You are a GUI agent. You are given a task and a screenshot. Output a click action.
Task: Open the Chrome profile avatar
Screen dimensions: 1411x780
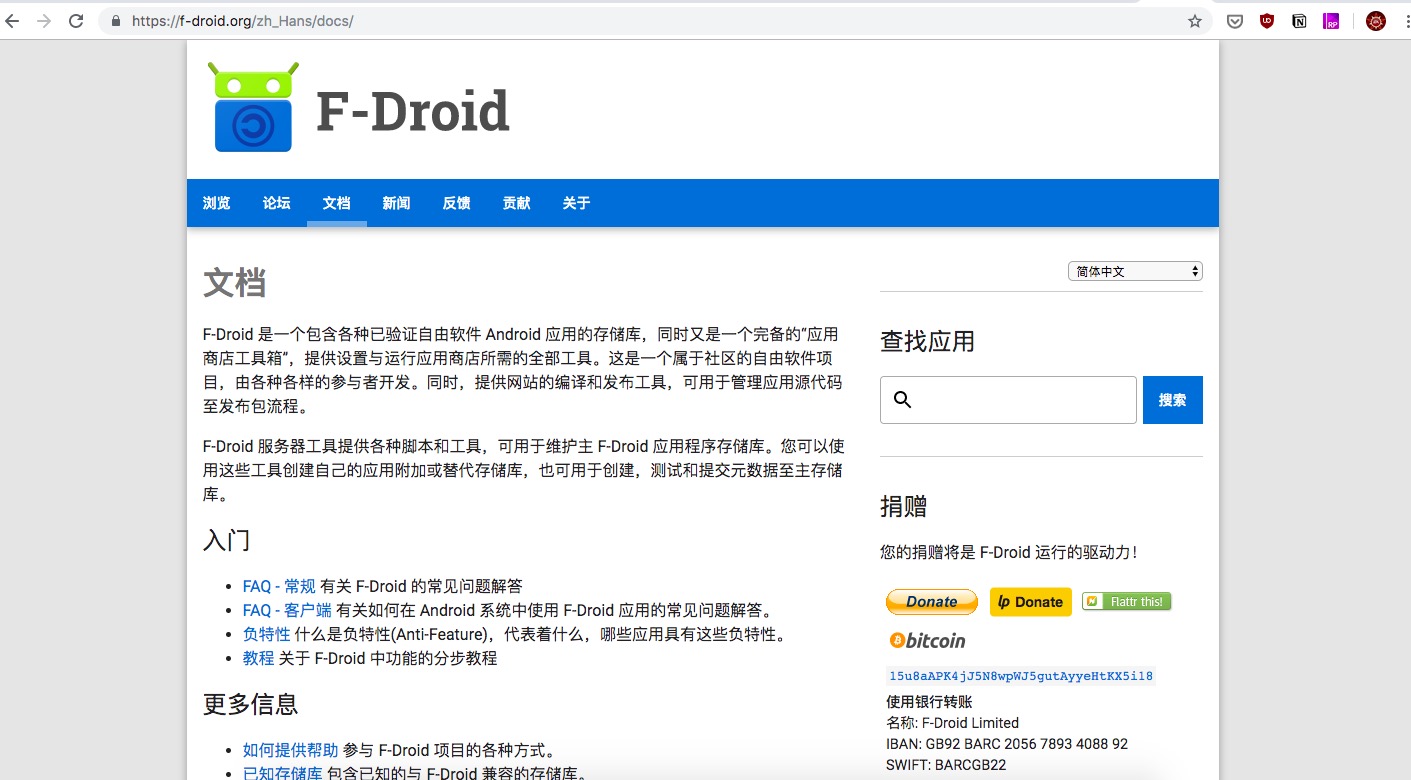click(x=1376, y=21)
